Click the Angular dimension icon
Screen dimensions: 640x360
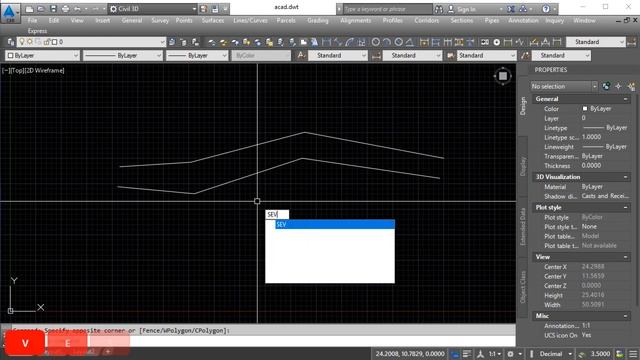click(x=410, y=42)
